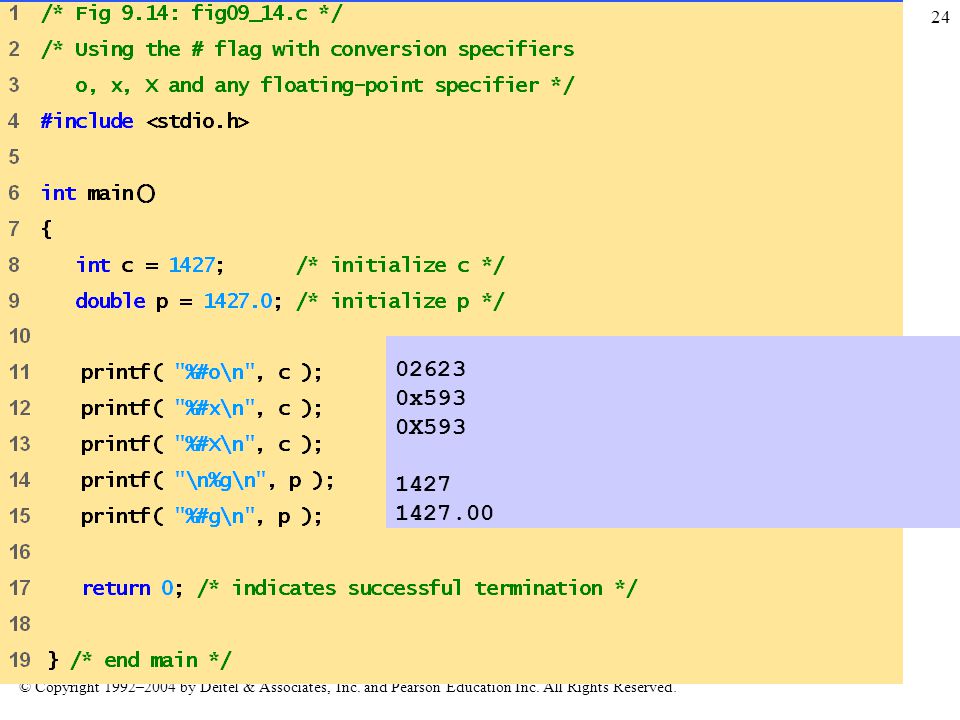Select the stdio.h header text
This screenshot has width=960, height=720.
point(198,121)
